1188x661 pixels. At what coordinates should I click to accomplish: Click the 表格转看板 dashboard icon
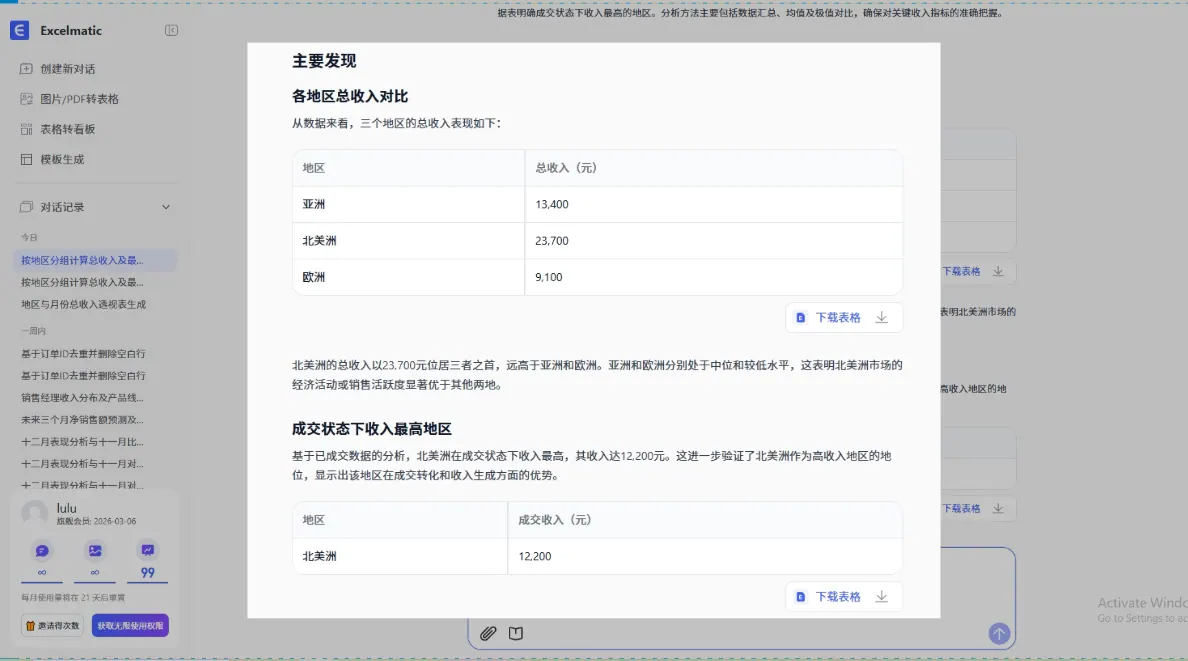(27, 130)
